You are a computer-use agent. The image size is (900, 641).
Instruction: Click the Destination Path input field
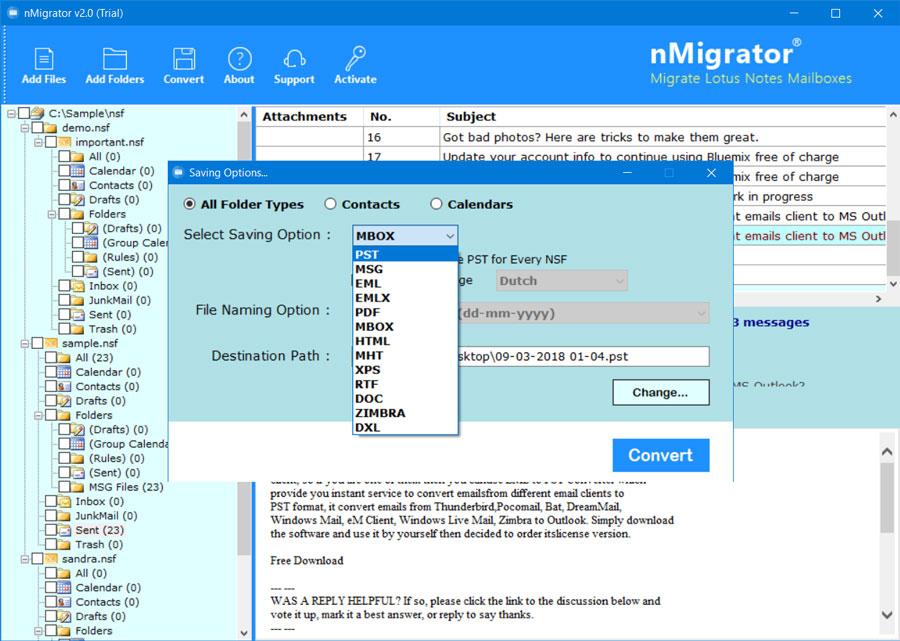pos(583,356)
